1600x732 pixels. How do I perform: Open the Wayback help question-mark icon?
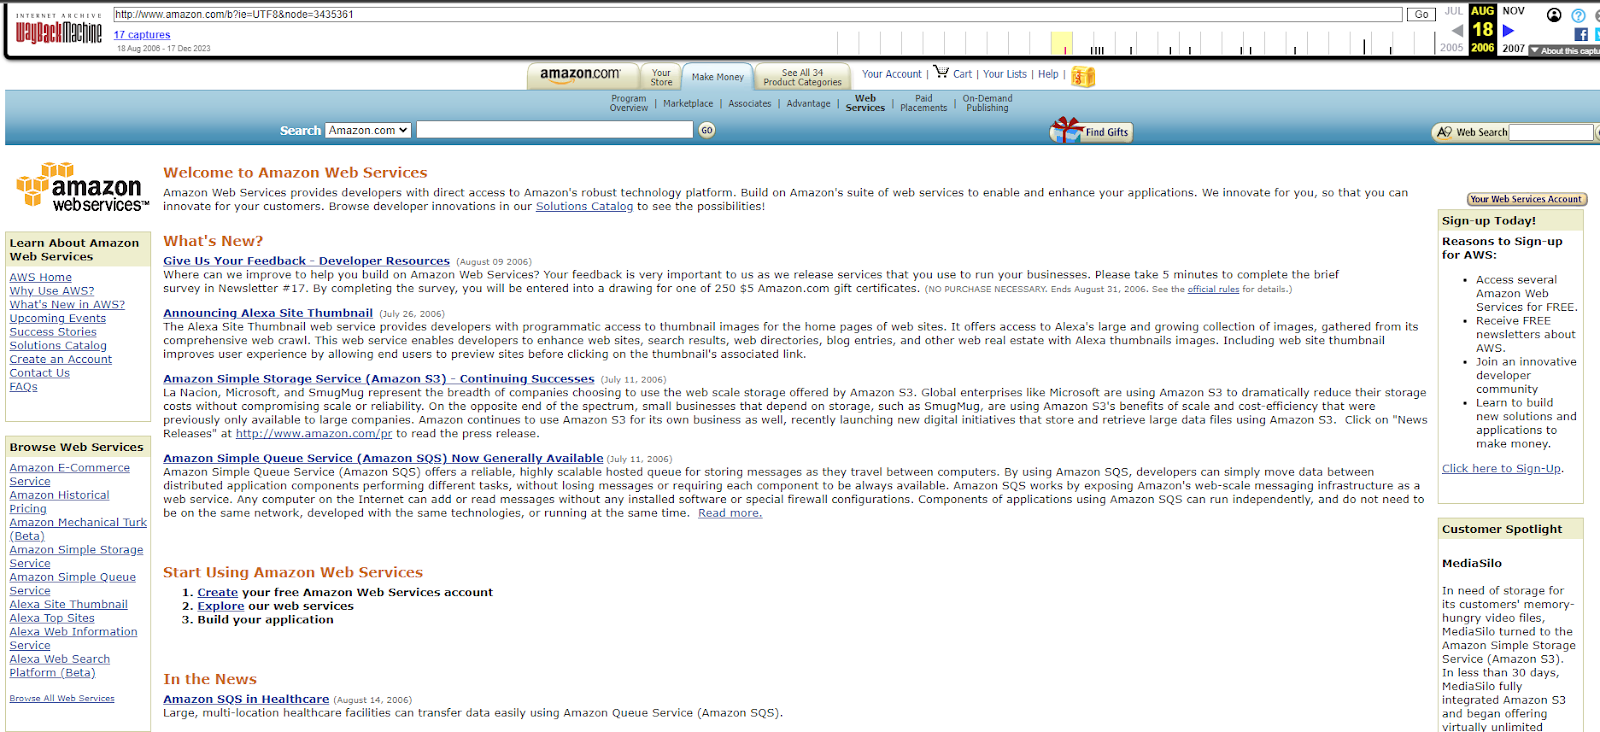[x=1578, y=15]
